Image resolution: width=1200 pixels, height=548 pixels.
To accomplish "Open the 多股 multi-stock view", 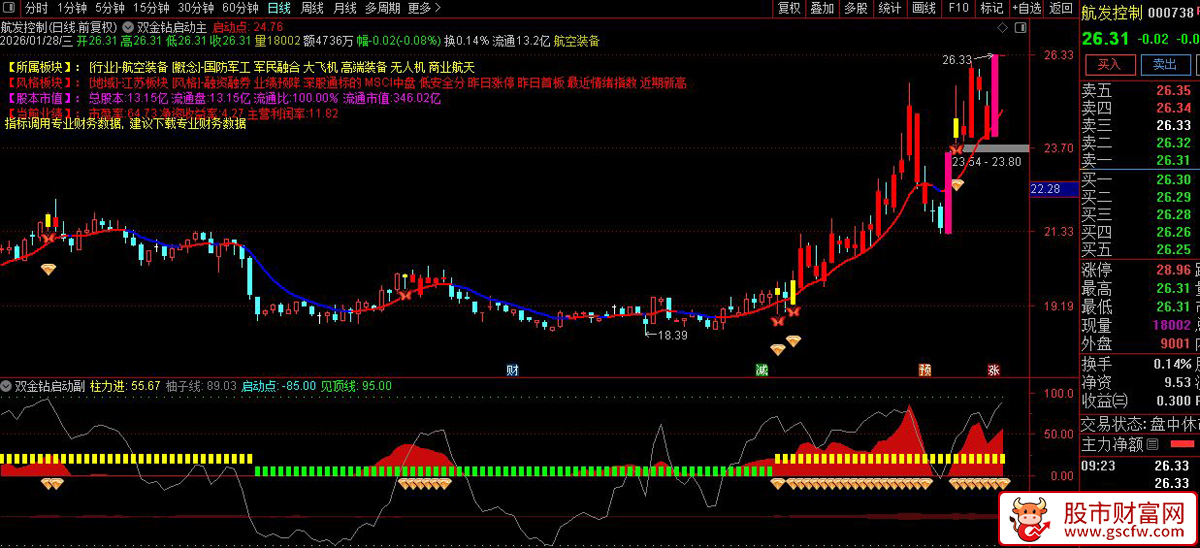I will [856, 8].
